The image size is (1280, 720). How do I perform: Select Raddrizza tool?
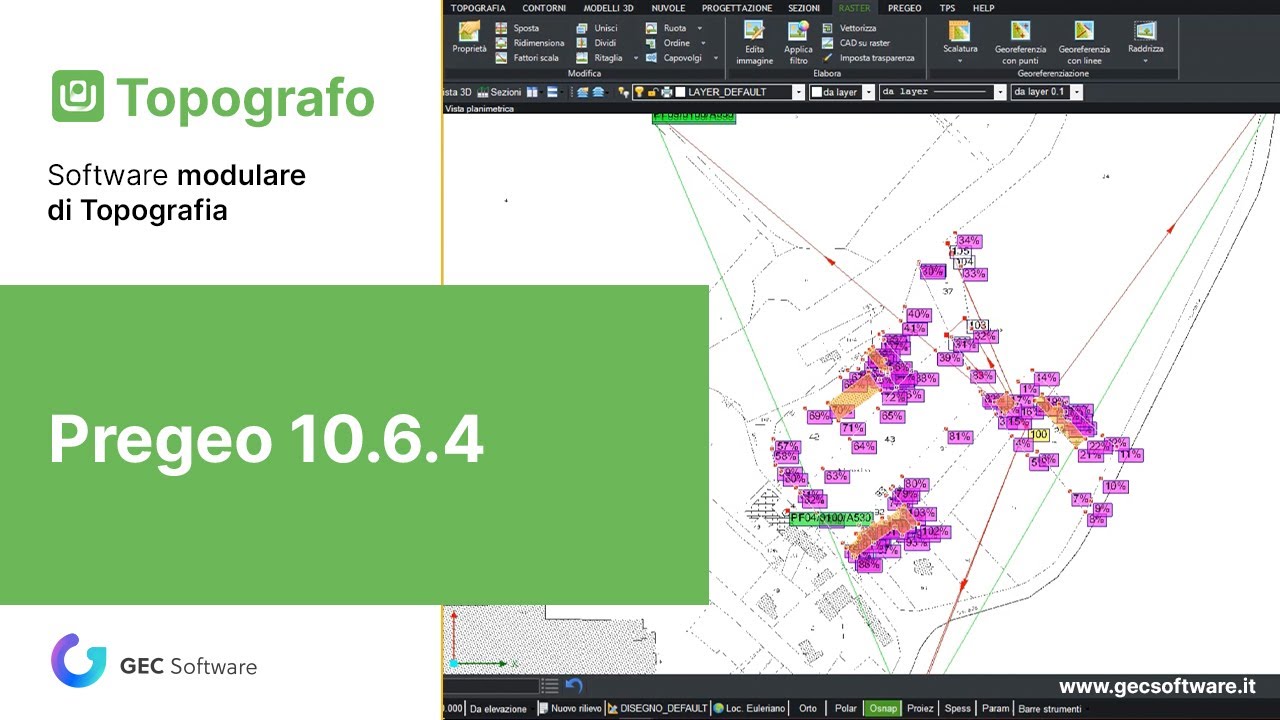tap(1145, 42)
